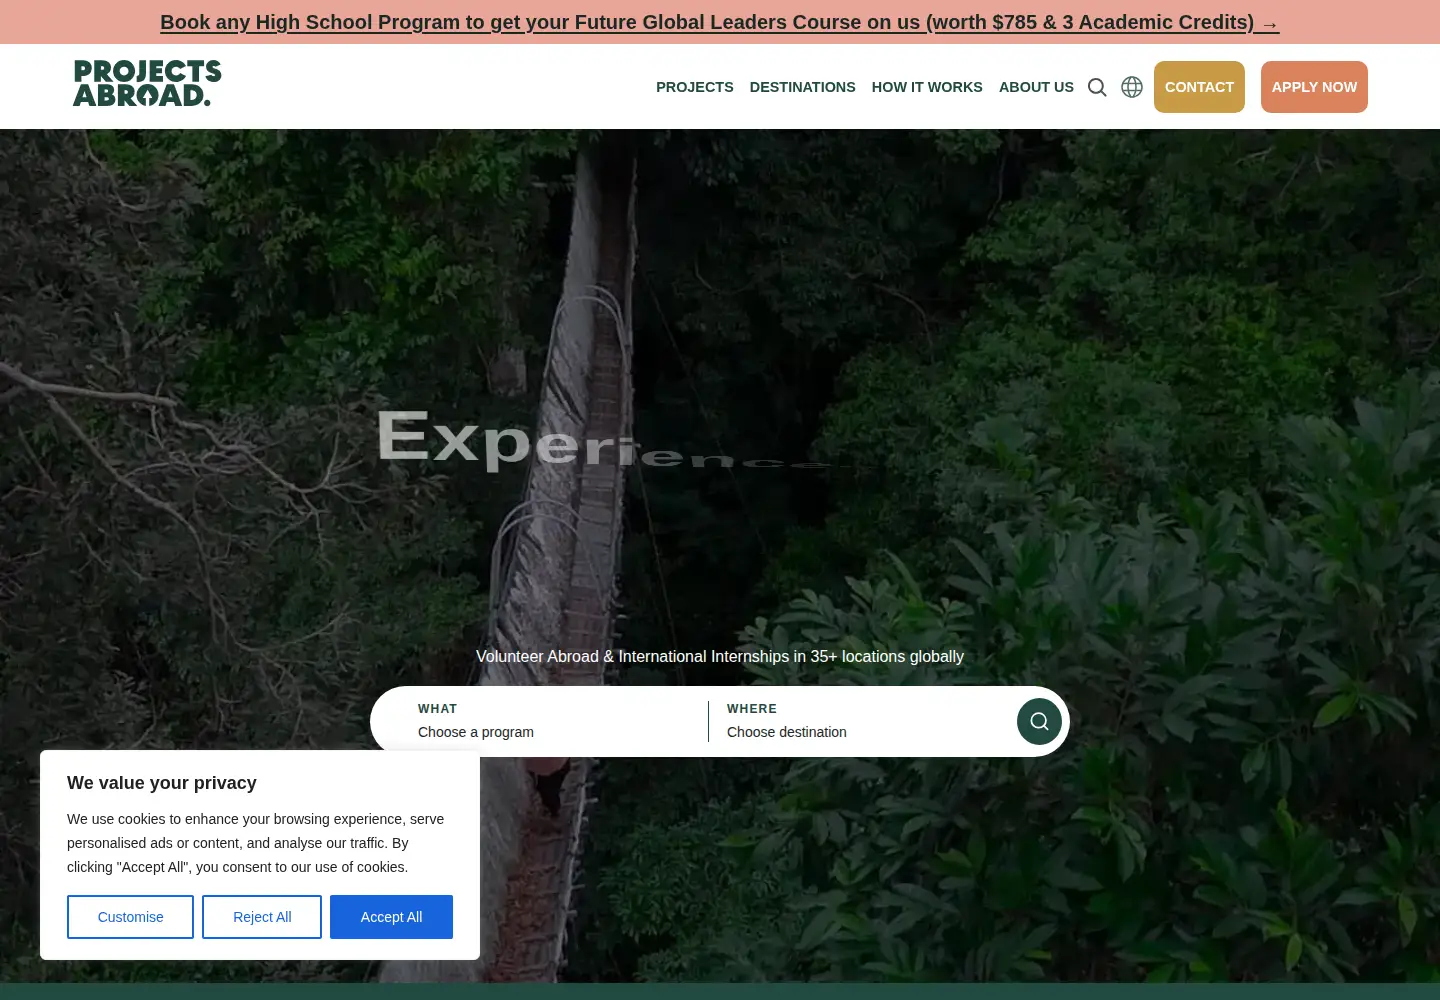Viewport: 1440px width, 1000px height.
Task: Customise cookie preferences
Action: [130, 917]
